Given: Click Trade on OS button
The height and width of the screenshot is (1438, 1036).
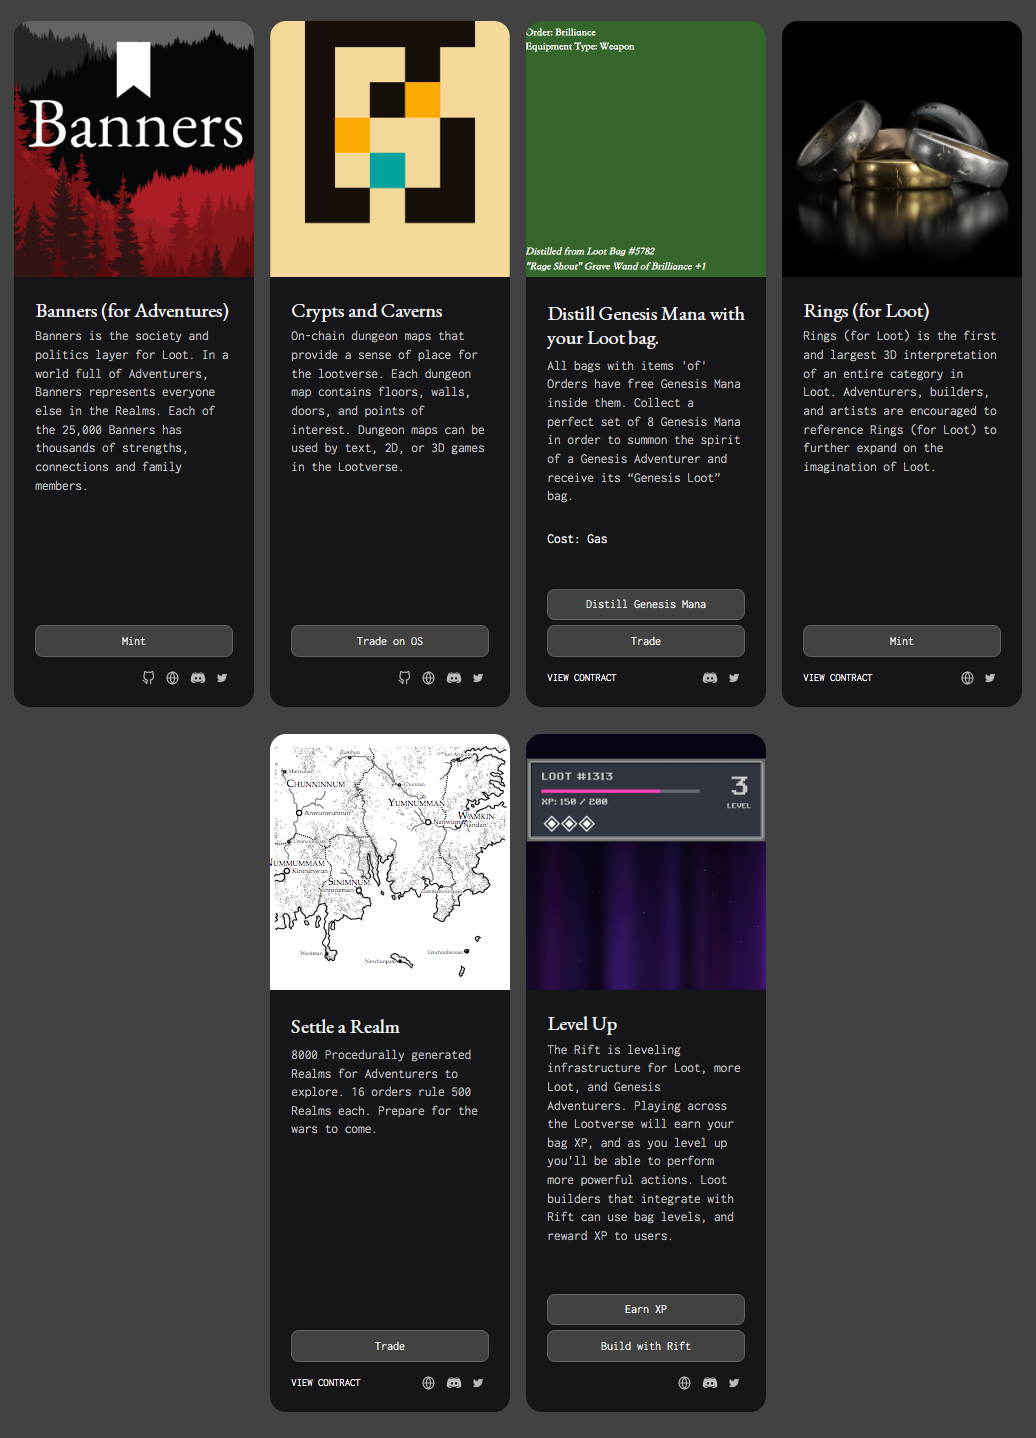Looking at the screenshot, I should point(390,641).
